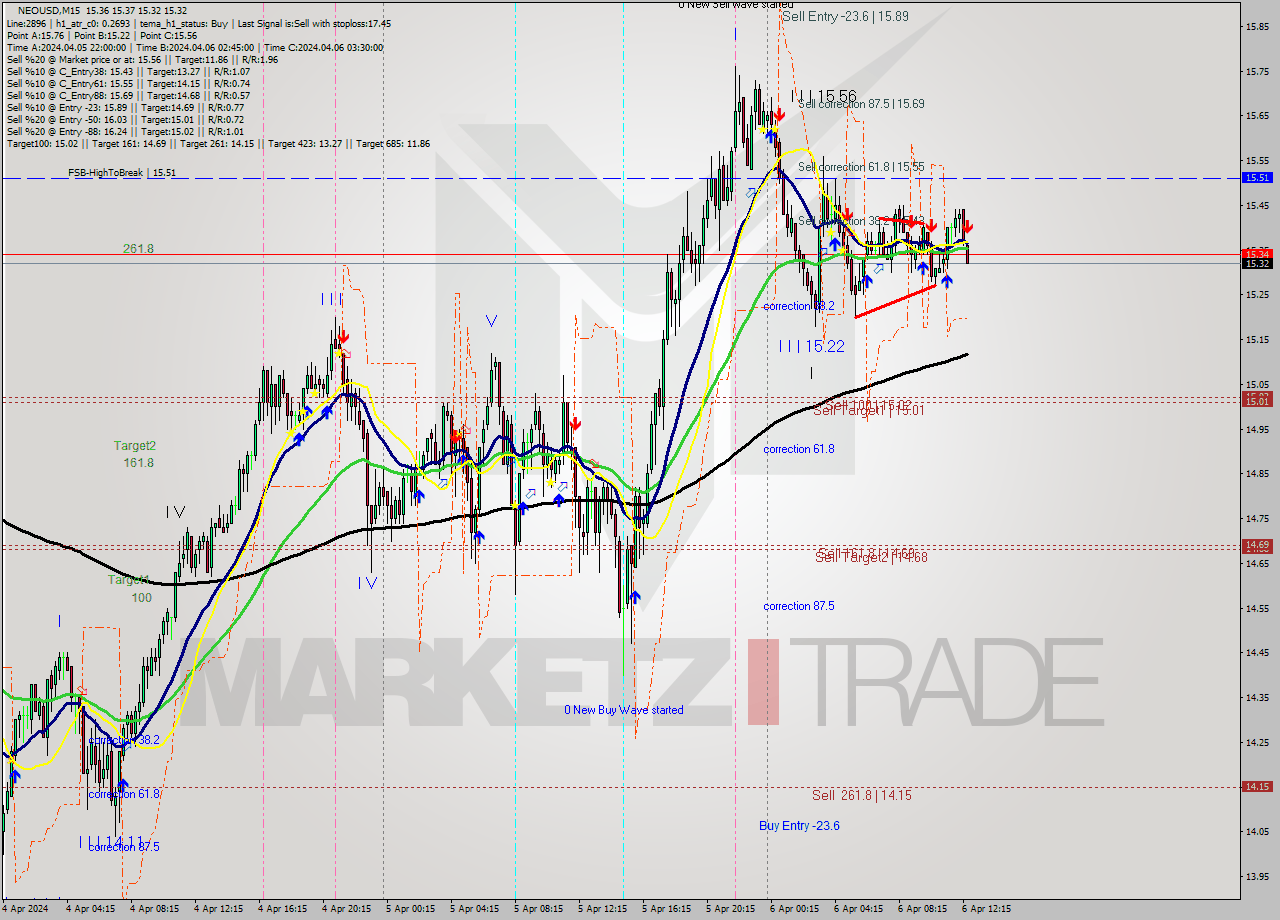The height and width of the screenshot is (920, 1280).
Task: Select the 15.15 price axis value
Action: coord(1257,340)
